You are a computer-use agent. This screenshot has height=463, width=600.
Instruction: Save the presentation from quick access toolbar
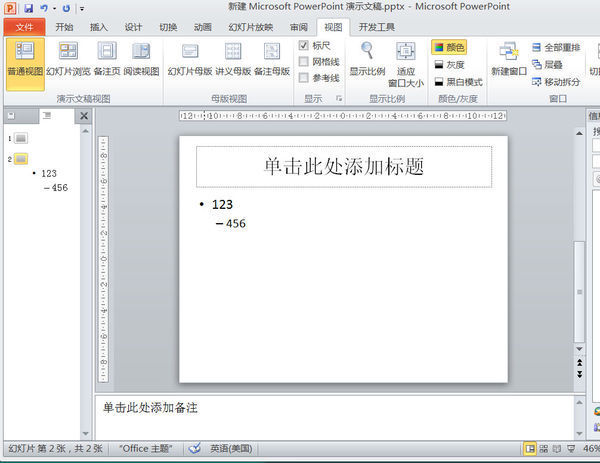(x=29, y=8)
